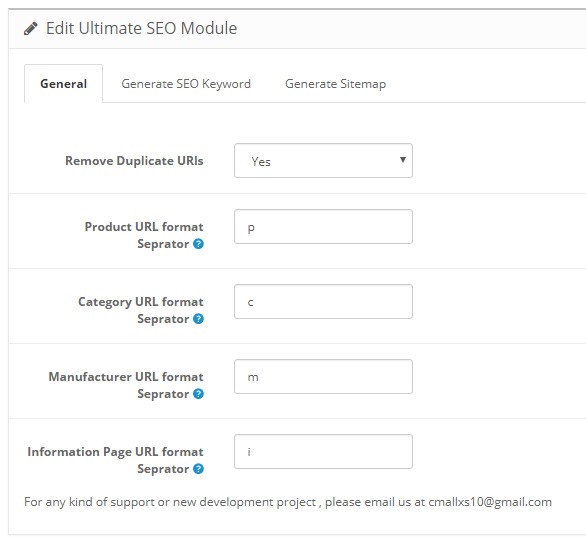Click help icon for Product URL format Seprator
The width and height of the screenshot is (586, 553).
pos(198,244)
